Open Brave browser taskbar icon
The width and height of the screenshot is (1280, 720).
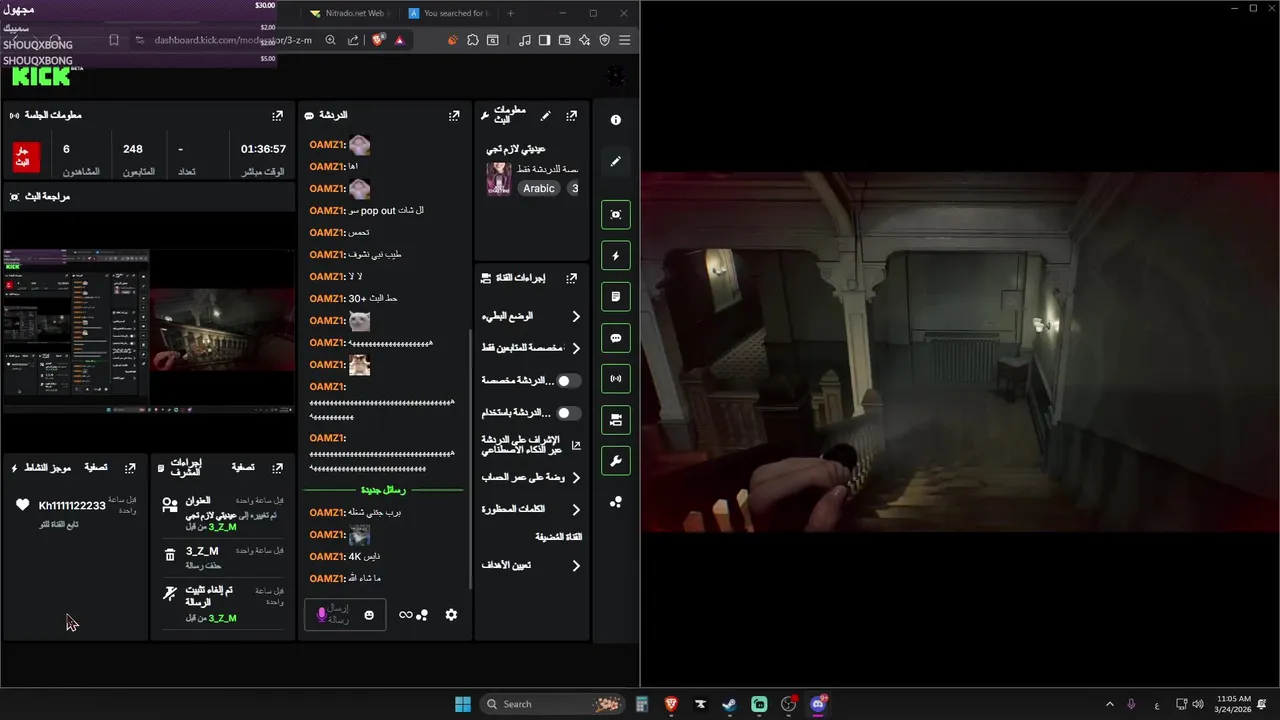coord(671,704)
